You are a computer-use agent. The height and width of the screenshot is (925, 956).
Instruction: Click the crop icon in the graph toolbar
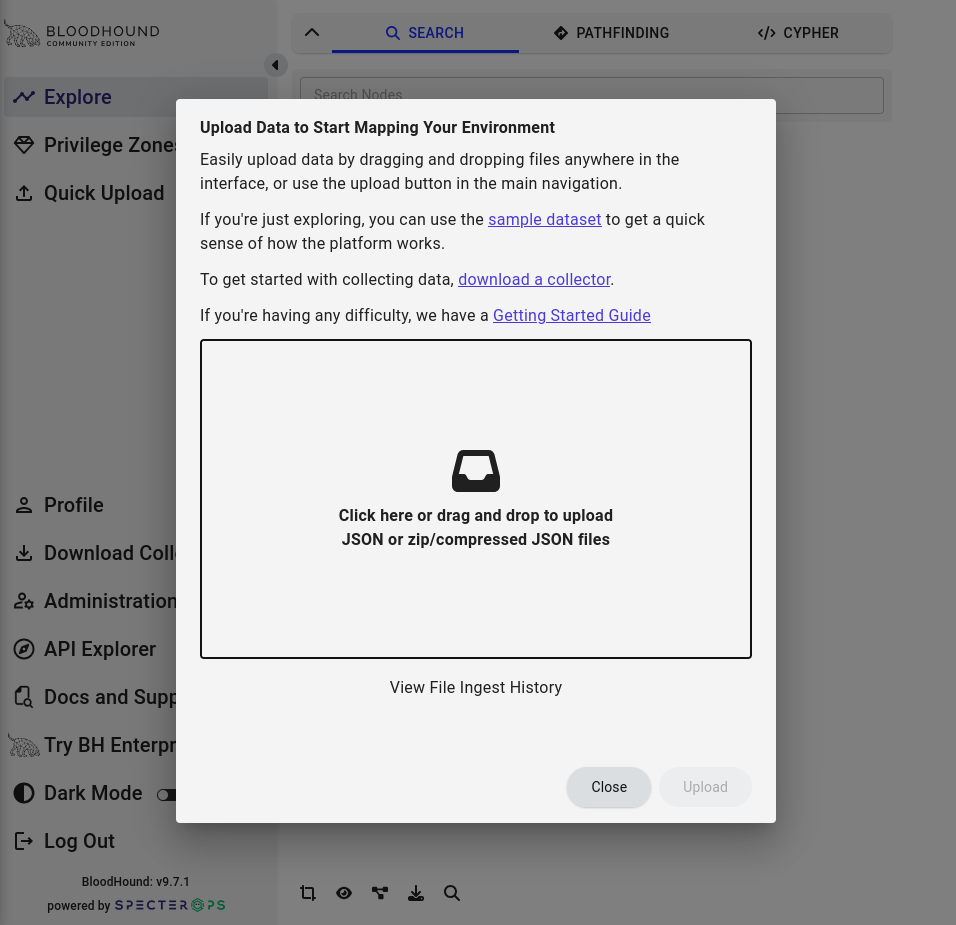[x=308, y=893]
